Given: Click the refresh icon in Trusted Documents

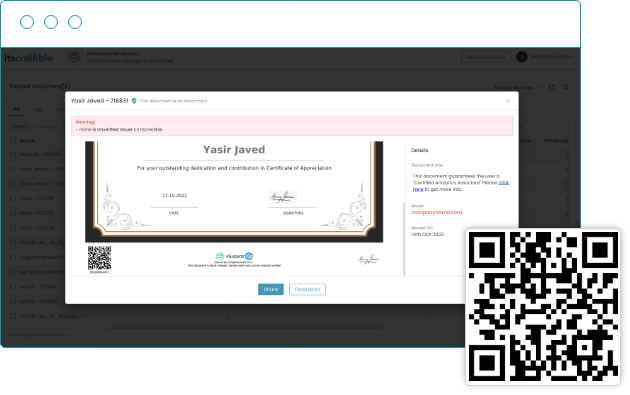Looking at the screenshot, I should tap(551, 87).
